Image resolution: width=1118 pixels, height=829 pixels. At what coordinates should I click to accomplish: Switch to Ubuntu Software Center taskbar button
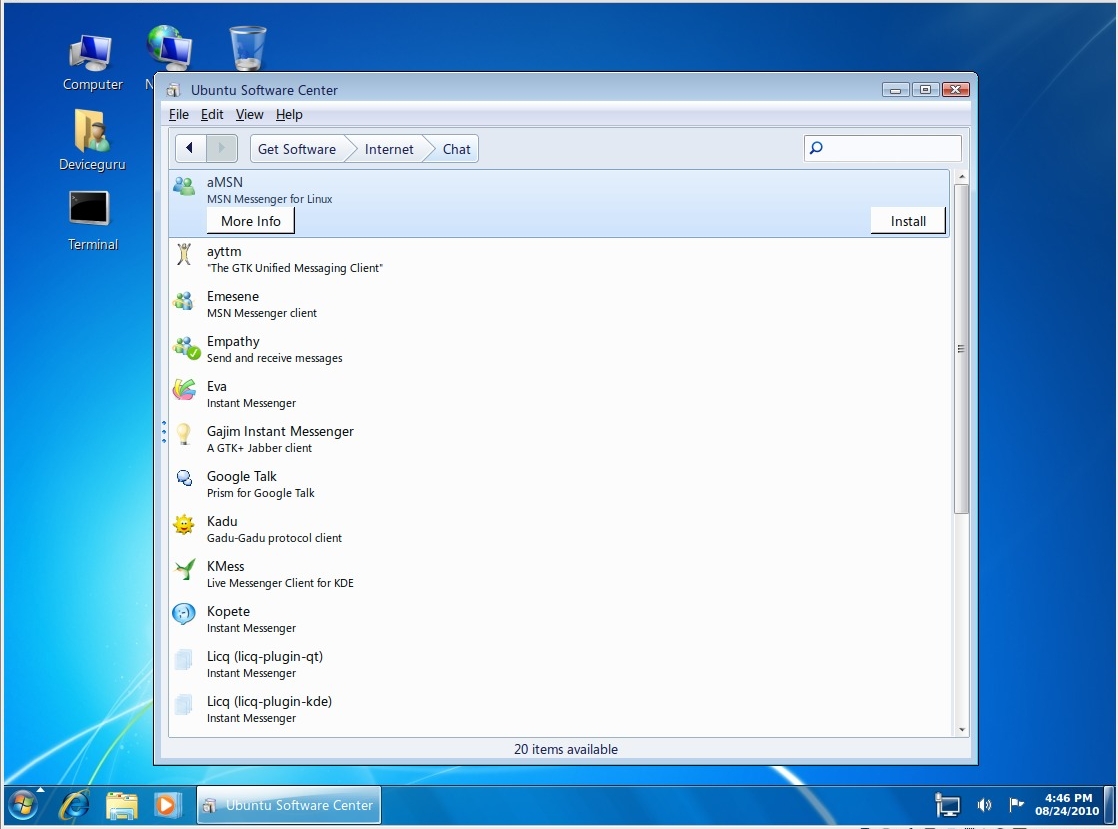289,805
